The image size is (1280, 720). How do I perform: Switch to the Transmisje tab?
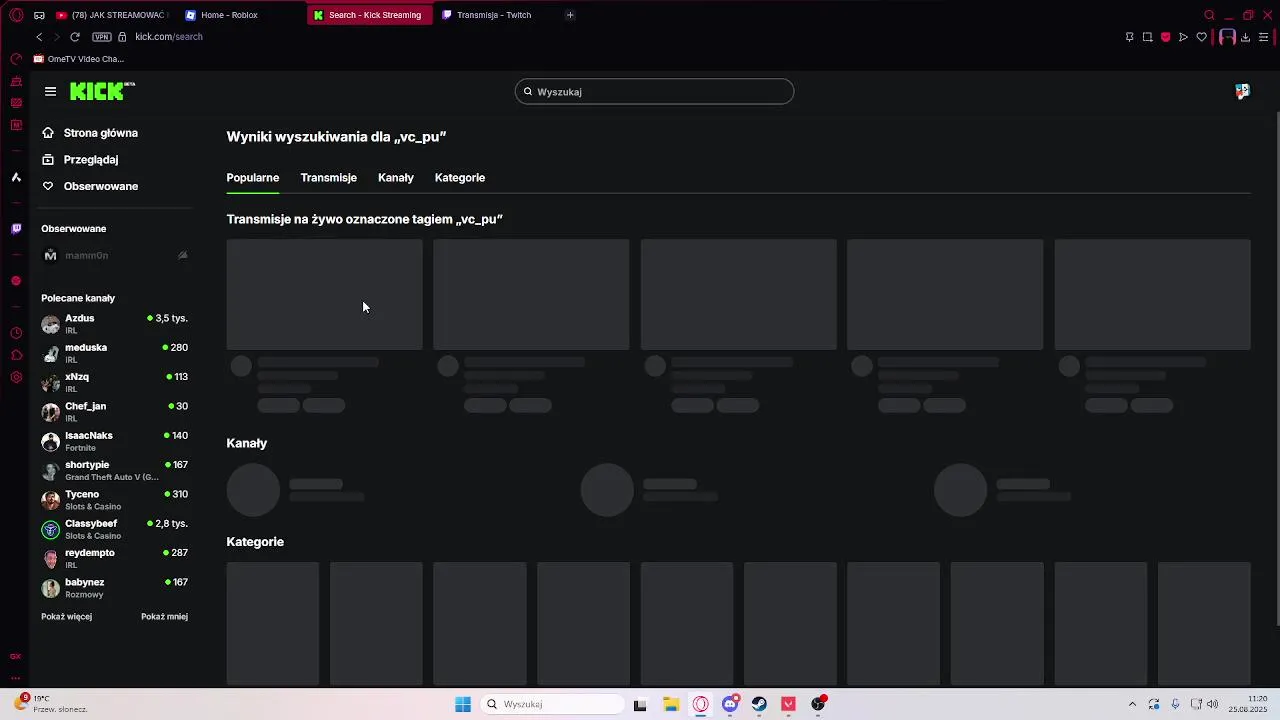(328, 178)
